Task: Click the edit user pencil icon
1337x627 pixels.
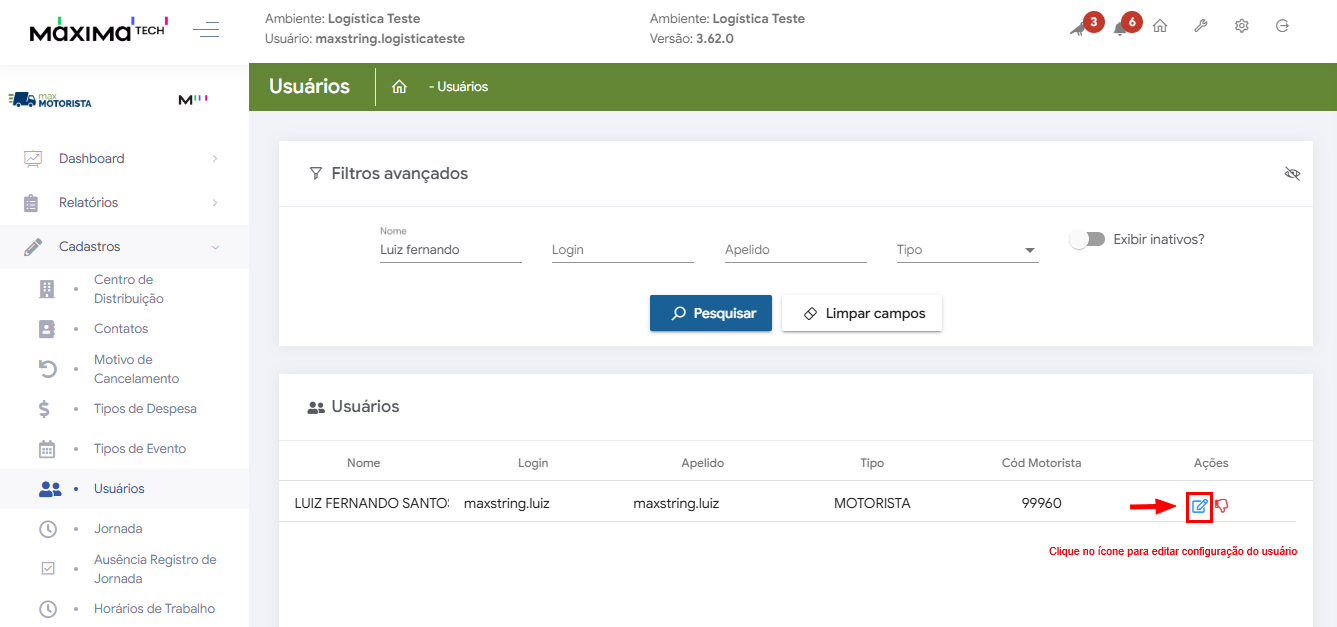Action: (1199, 506)
